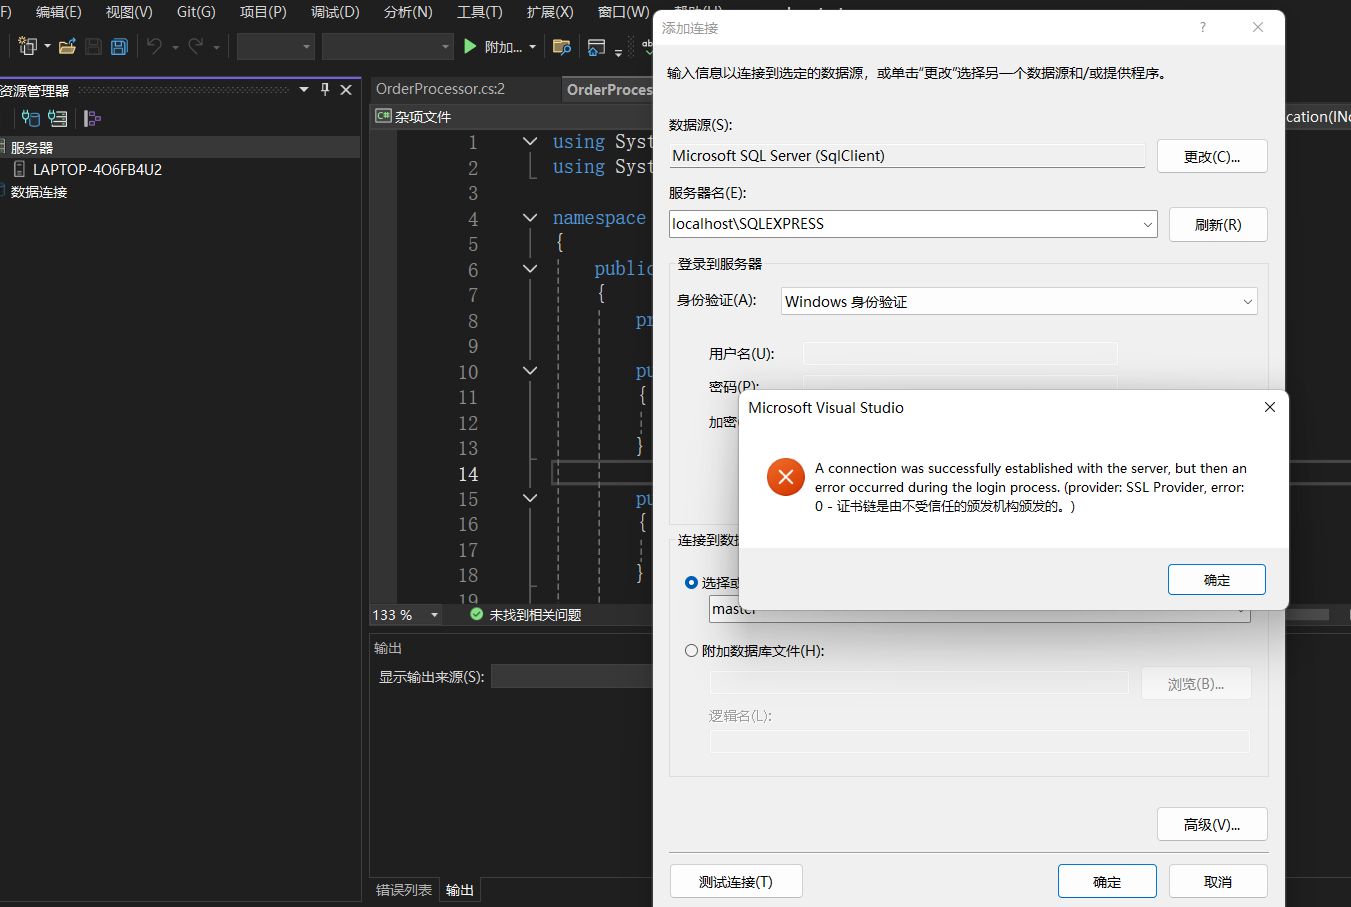Click the Connect to Server icon
This screenshot has height=907, width=1351.
point(58,118)
